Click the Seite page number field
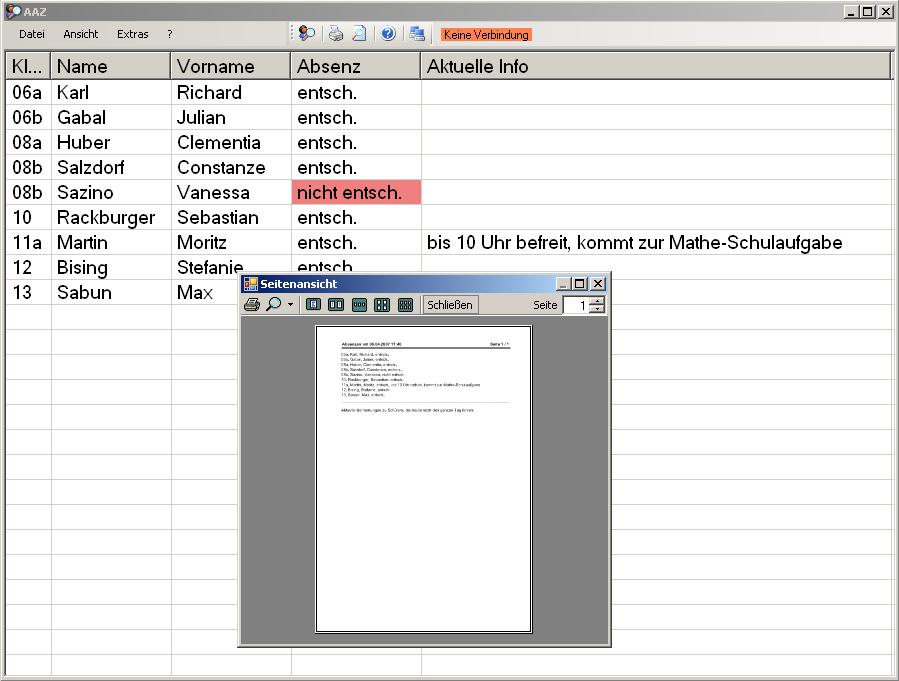 tap(577, 306)
